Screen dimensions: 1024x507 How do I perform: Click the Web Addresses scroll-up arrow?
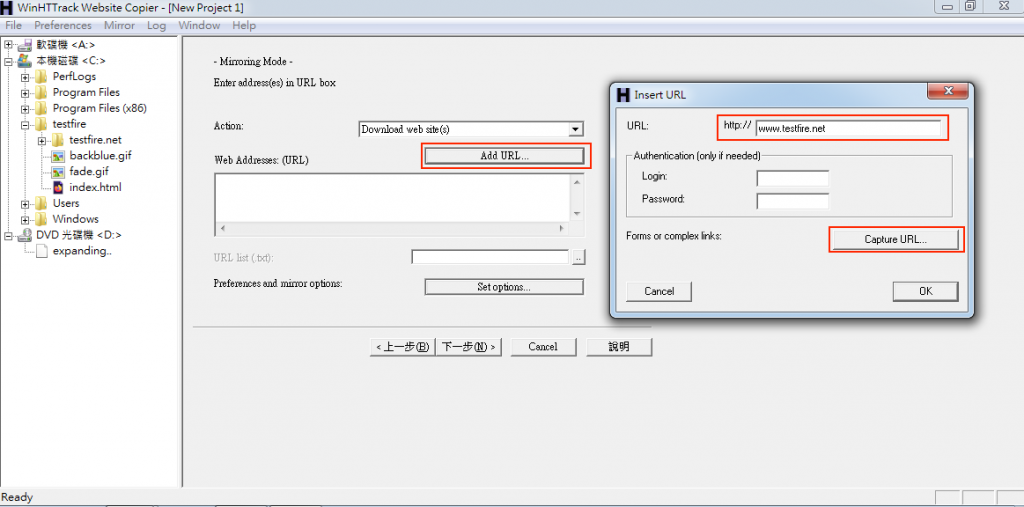[x=577, y=182]
